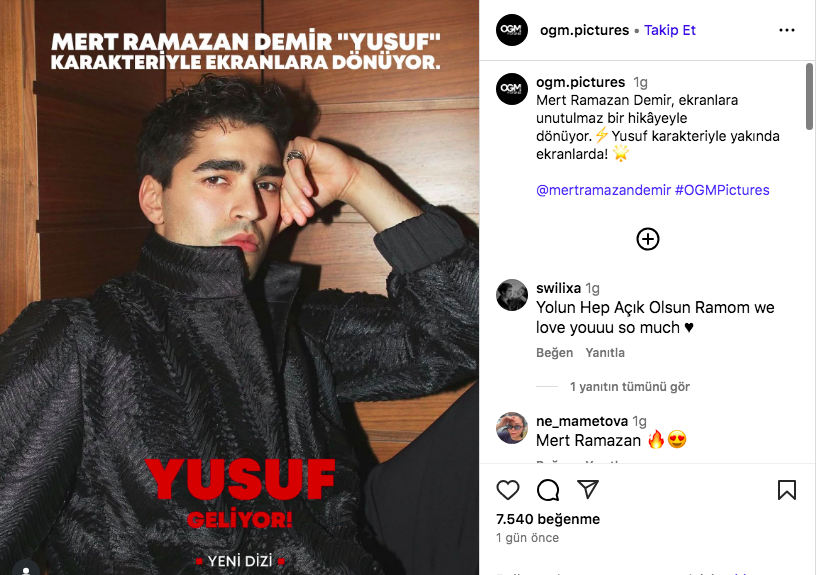Screen dimensions: 817x575
Task: Click the comments panel scrollbar
Action: pyautogui.click(x=809, y=96)
